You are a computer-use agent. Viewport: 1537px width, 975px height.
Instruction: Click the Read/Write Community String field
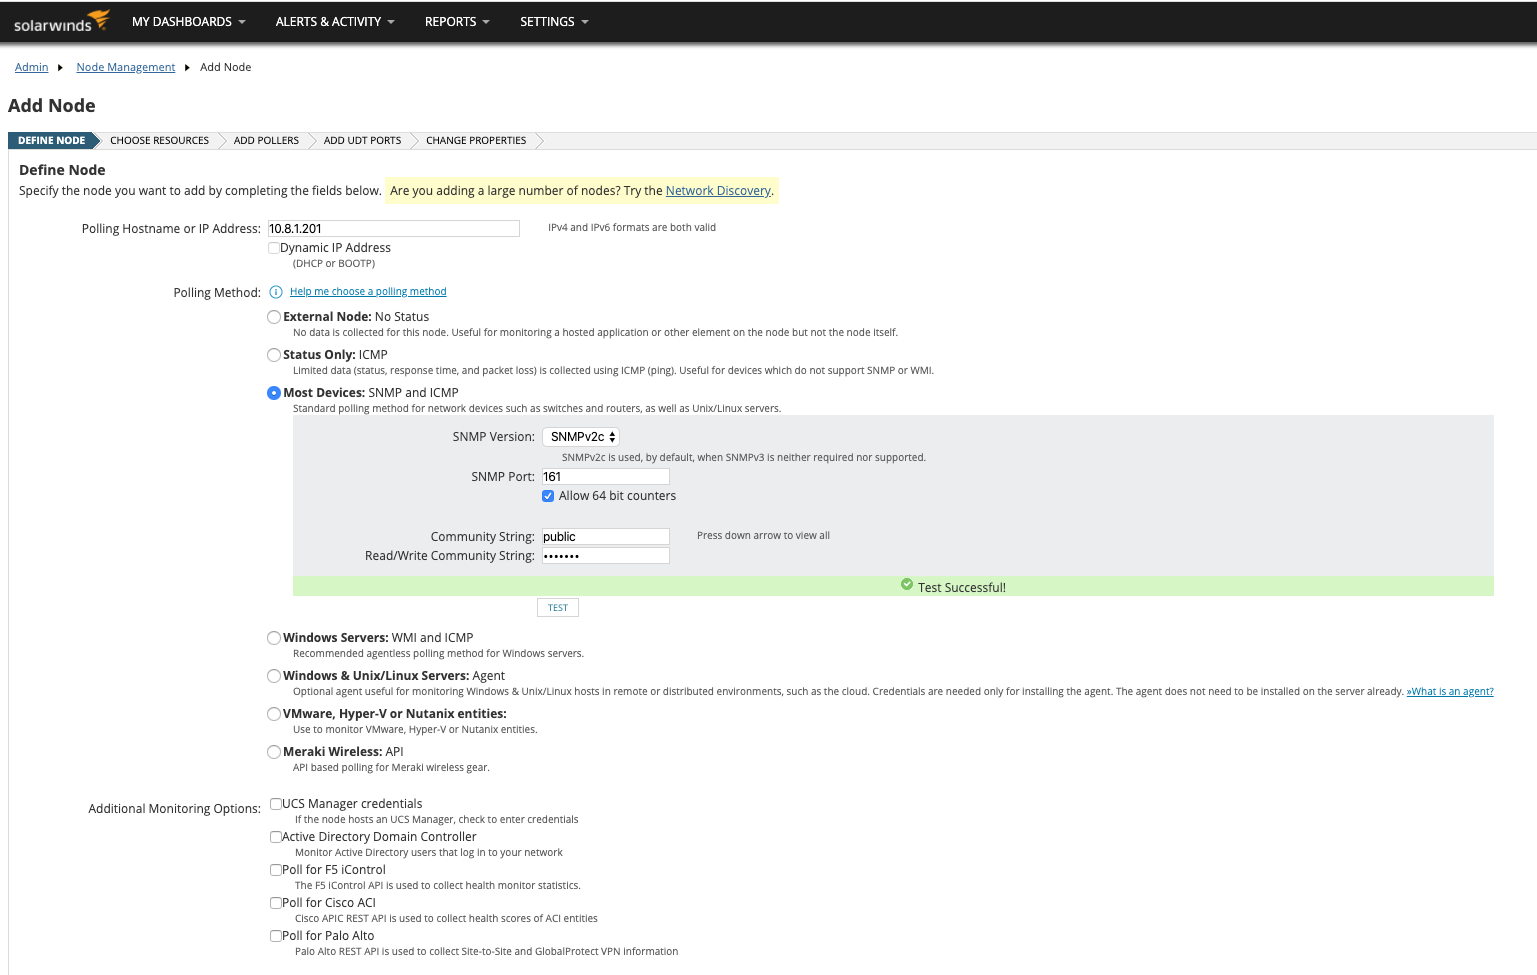click(x=606, y=556)
